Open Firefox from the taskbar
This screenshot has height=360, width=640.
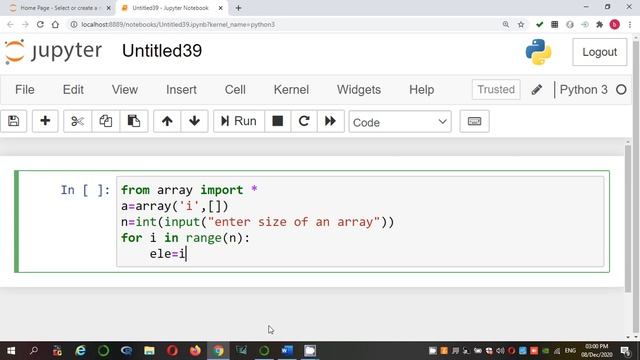(195, 351)
